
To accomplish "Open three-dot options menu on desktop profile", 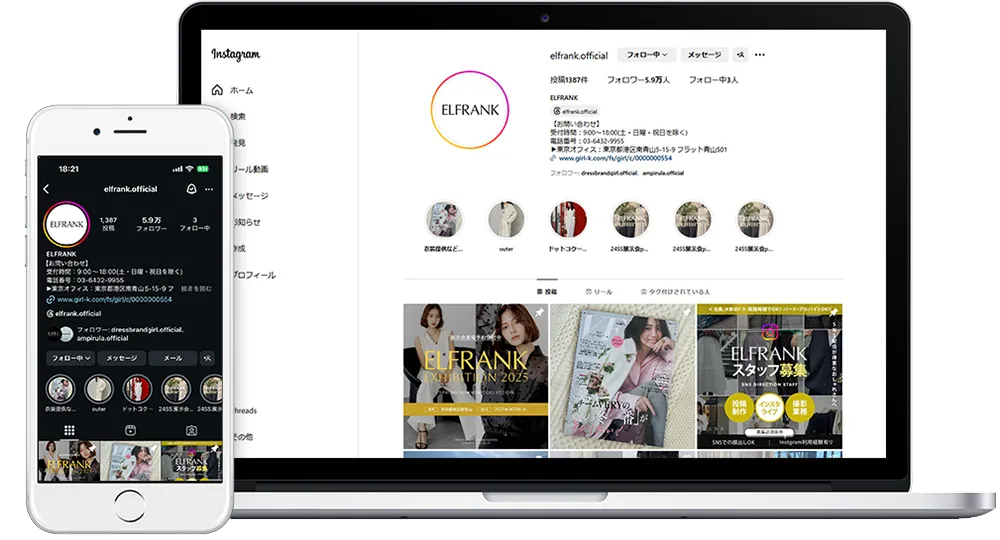I will [760, 55].
